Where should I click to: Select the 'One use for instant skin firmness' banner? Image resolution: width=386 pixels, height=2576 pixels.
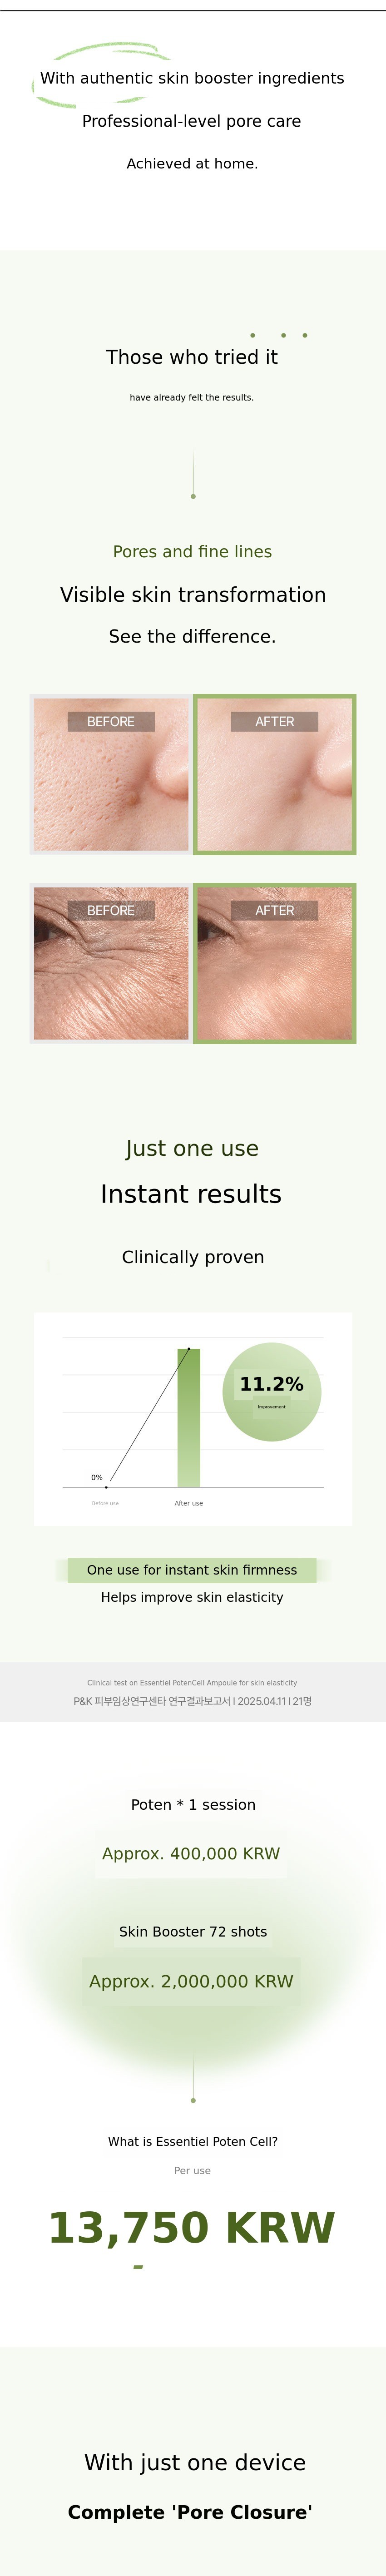192,1570
